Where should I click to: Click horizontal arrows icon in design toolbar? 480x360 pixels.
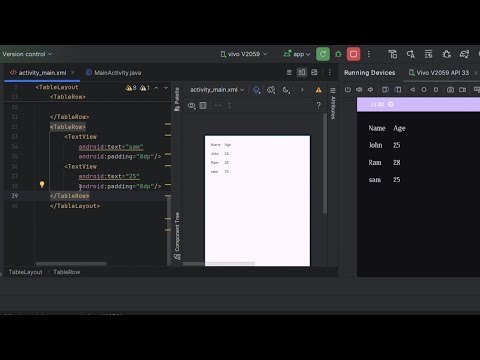point(218,105)
